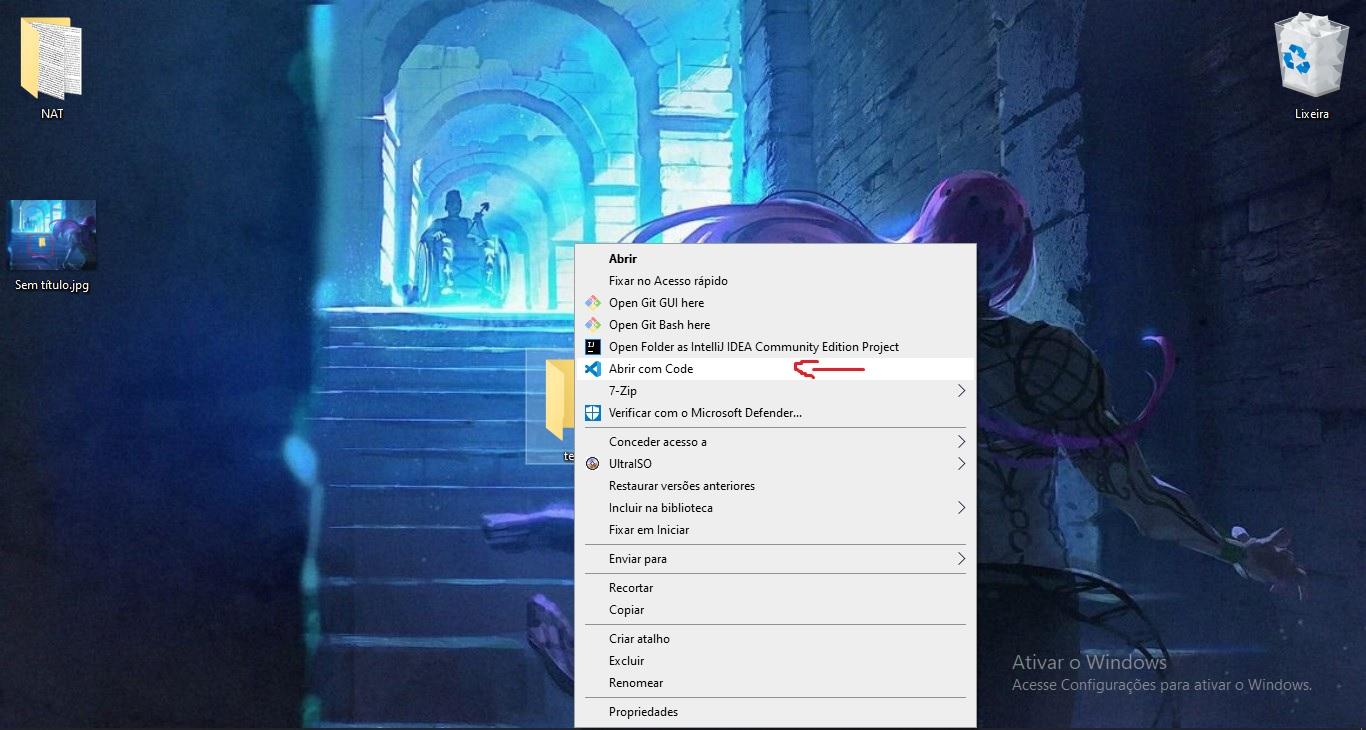Click the Git GUI icon in the context menu
Image resolution: width=1366 pixels, height=730 pixels.
tap(594, 302)
